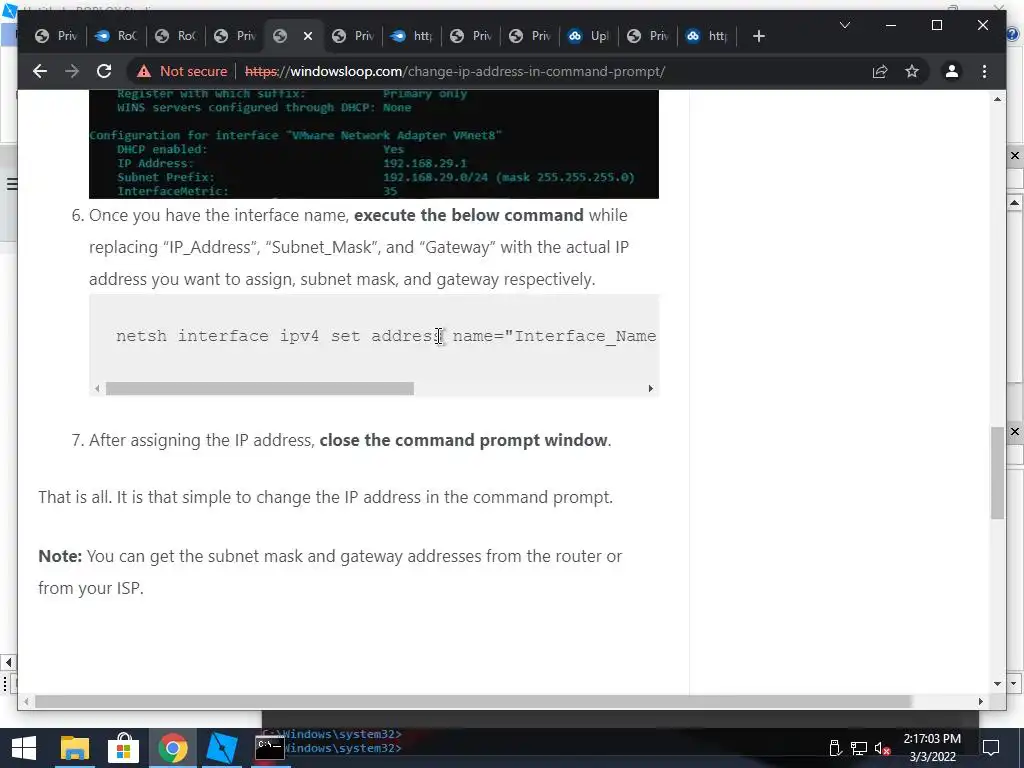Image resolution: width=1024 pixels, height=768 pixels.
Task: Switch to the Upl tab
Action: pyautogui.click(x=588, y=36)
